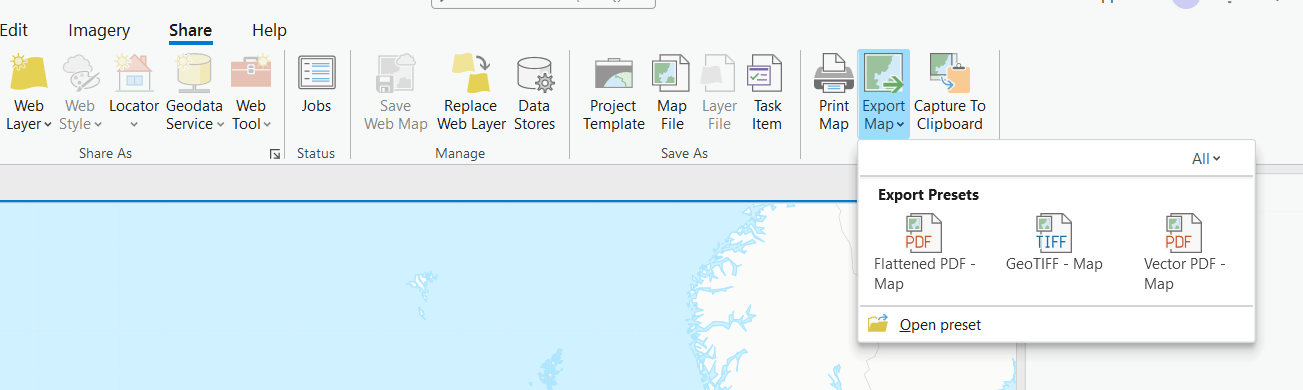This screenshot has height=390, width=1303.
Task: Select the Web Tool icon
Action: pyautogui.click(x=250, y=73)
